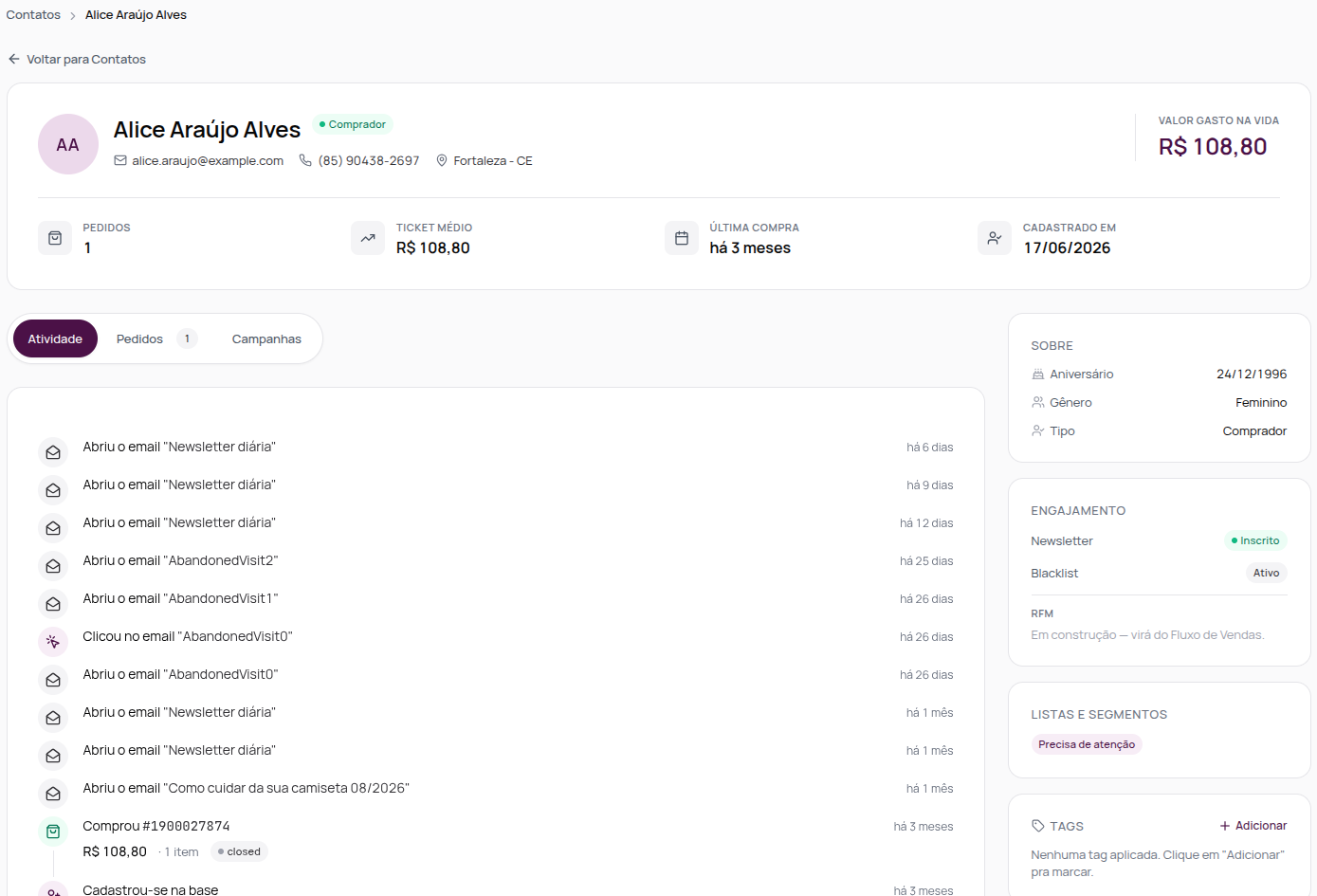The width and height of the screenshot is (1317, 896).
Task: Click the 'Abriu o email "AbandonedVisit2"' text
Action: point(181,560)
